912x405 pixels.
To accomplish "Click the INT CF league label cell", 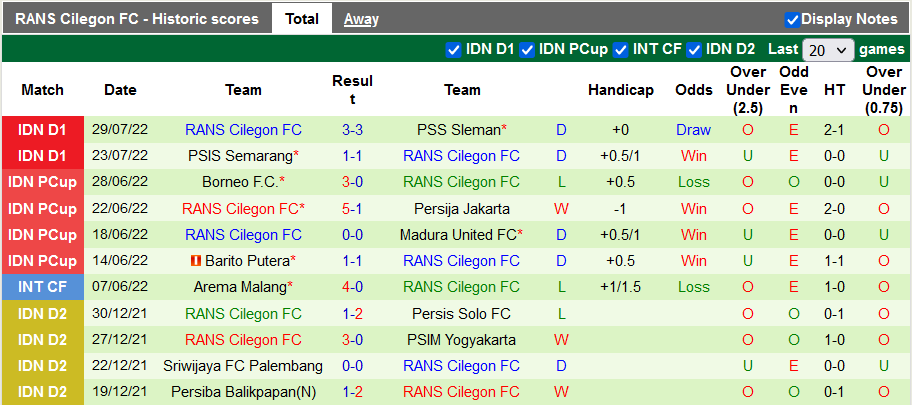I will [42, 287].
